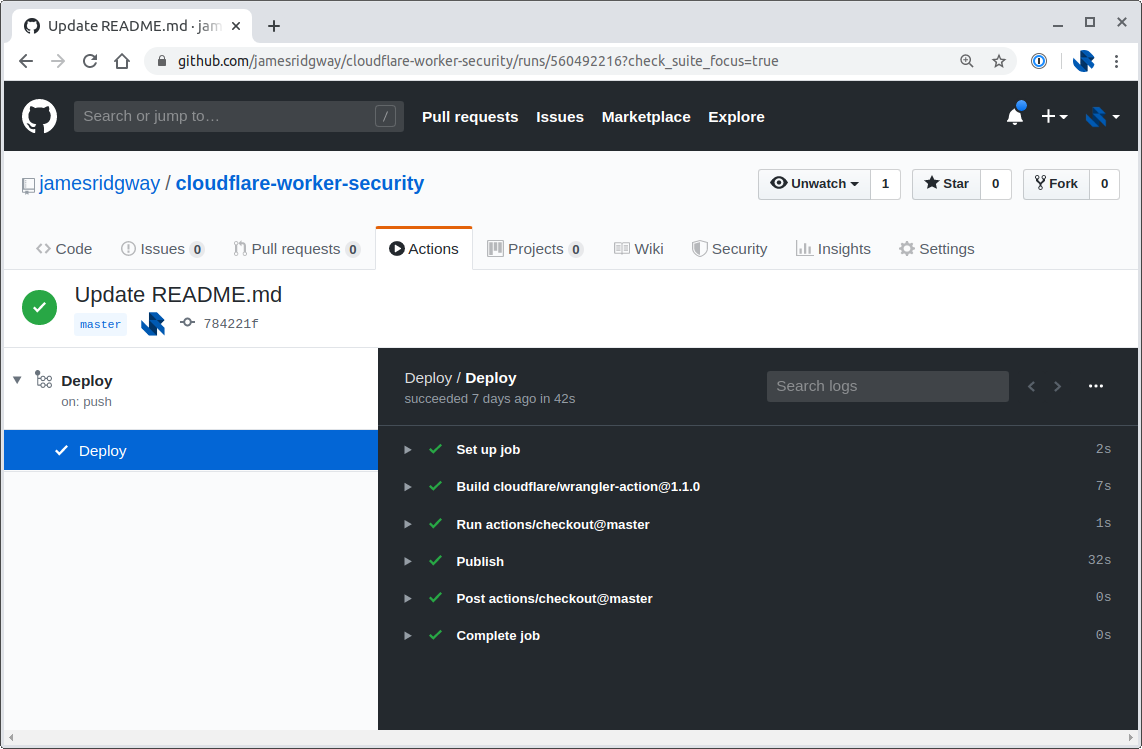Open the repository Pull requests tab
Image resolution: width=1142 pixels, height=749 pixels.
click(296, 249)
